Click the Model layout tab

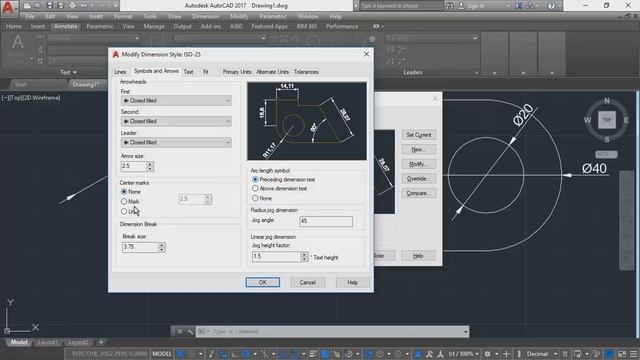[x=19, y=342]
